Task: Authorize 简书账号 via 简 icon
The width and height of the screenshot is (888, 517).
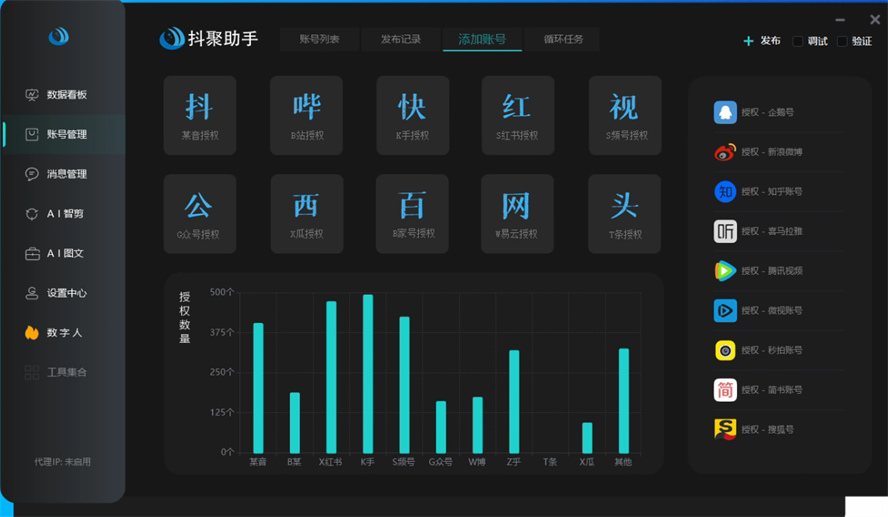Action: (x=725, y=390)
